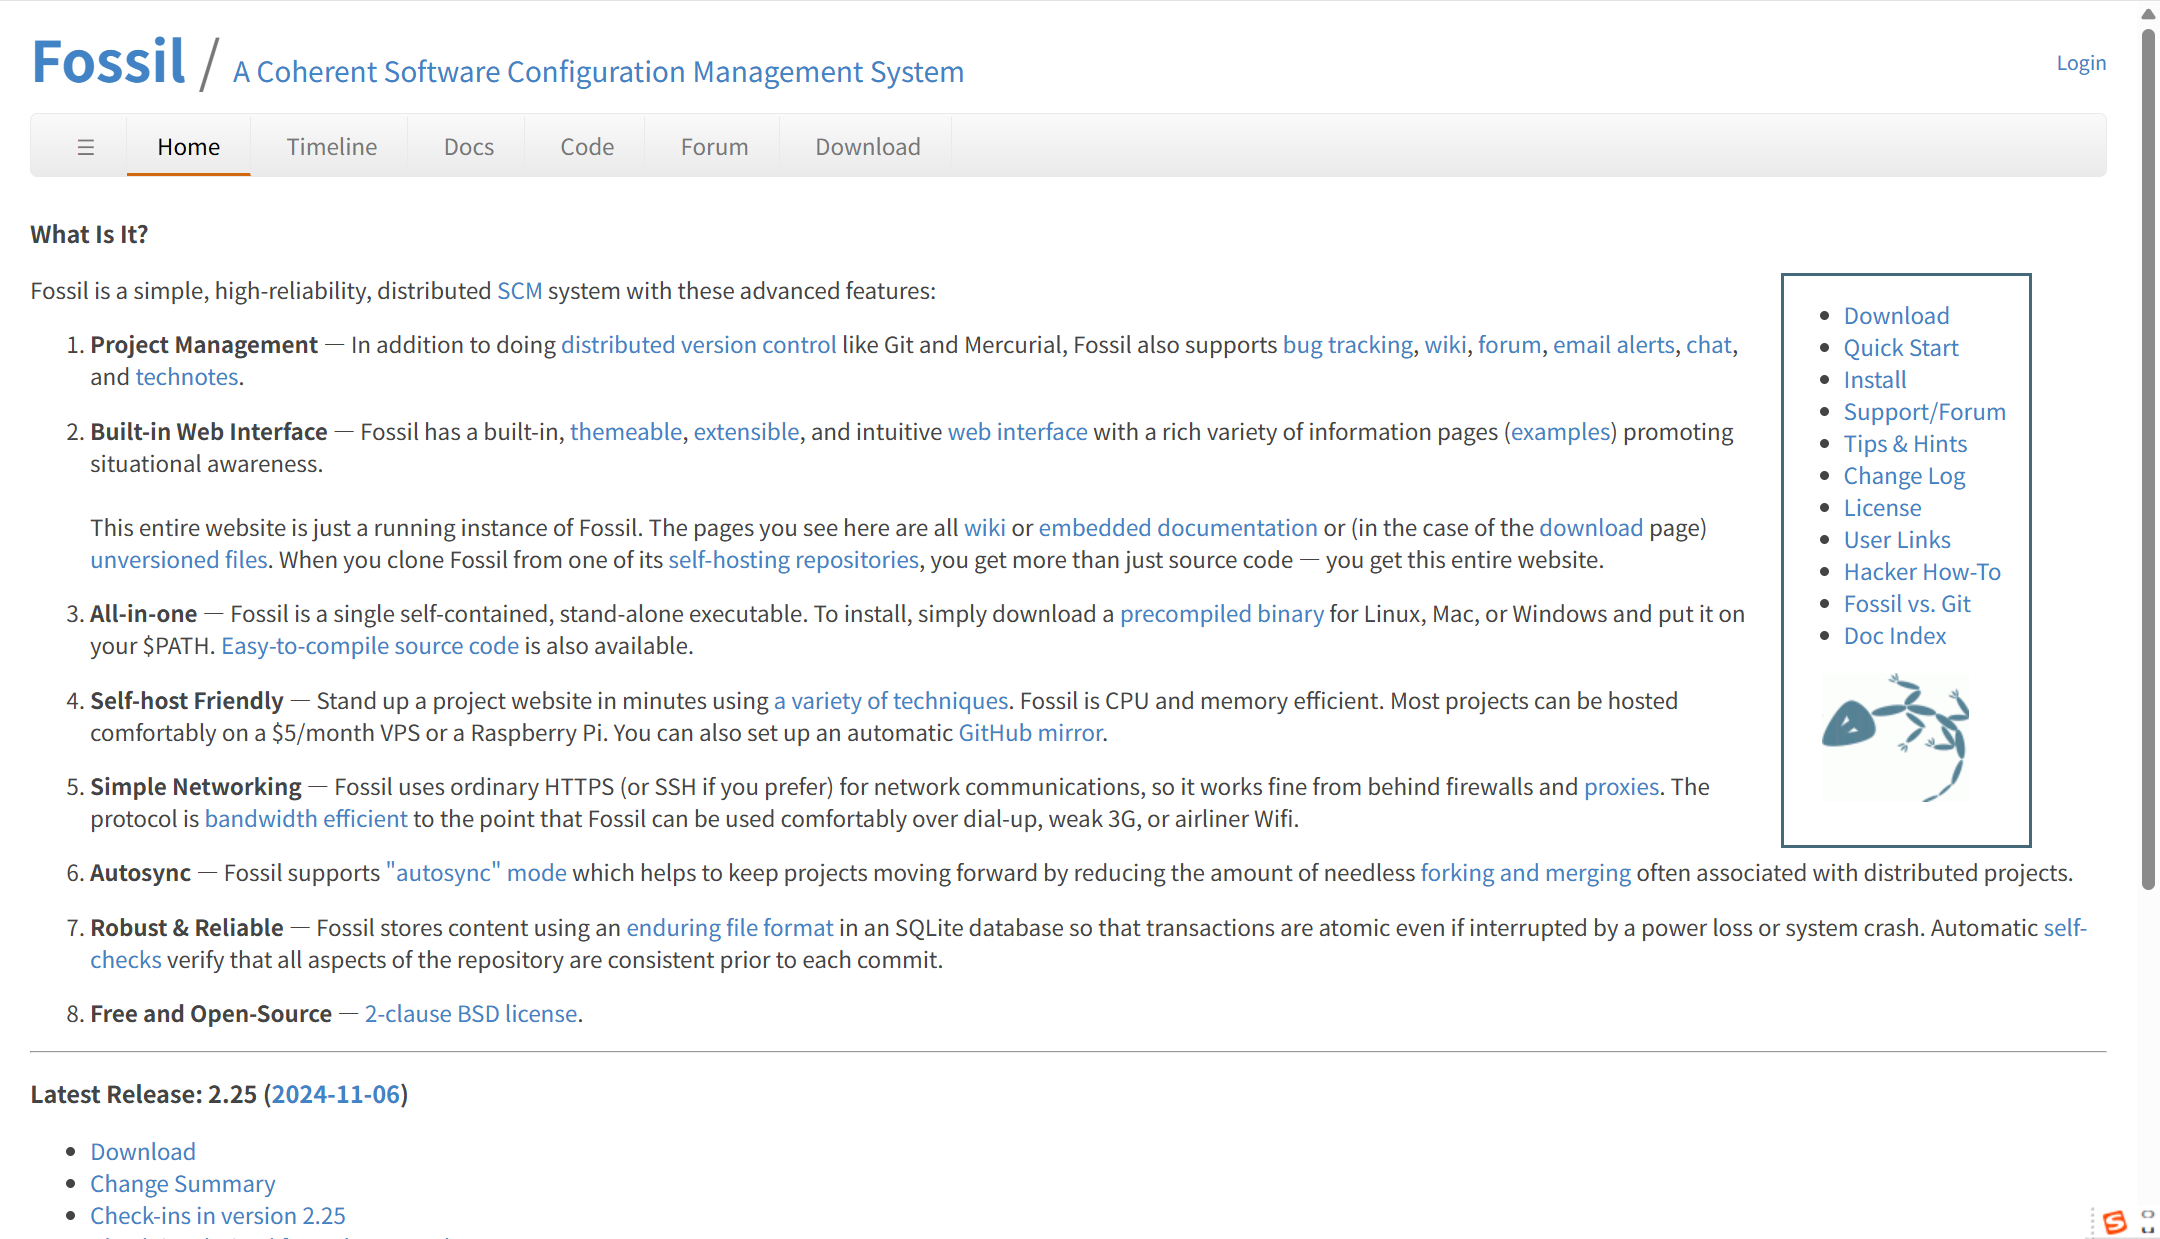Click the Login link
This screenshot has height=1239, width=2160.
2081,63
